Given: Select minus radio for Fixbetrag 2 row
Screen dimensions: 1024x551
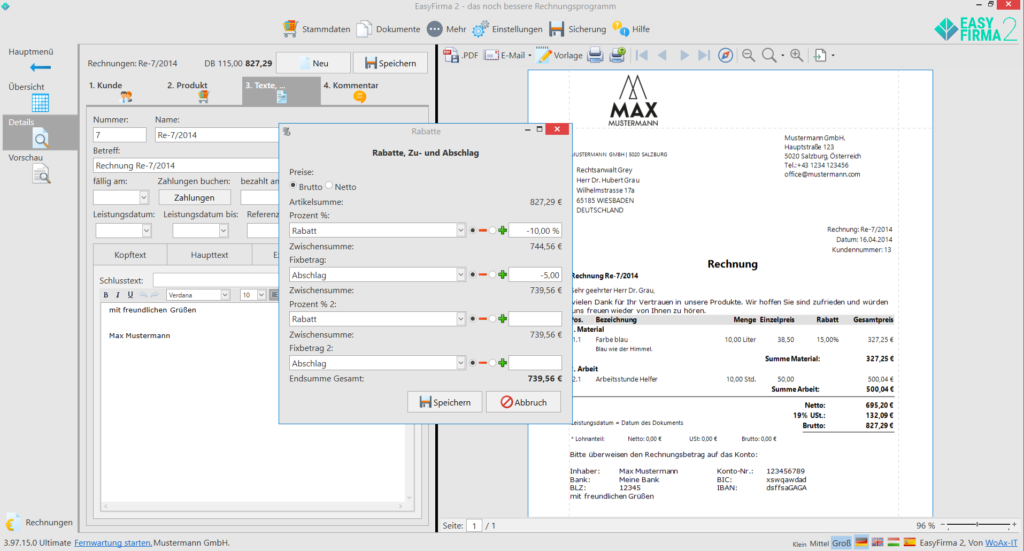Looking at the screenshot, I should coord(473,363).
